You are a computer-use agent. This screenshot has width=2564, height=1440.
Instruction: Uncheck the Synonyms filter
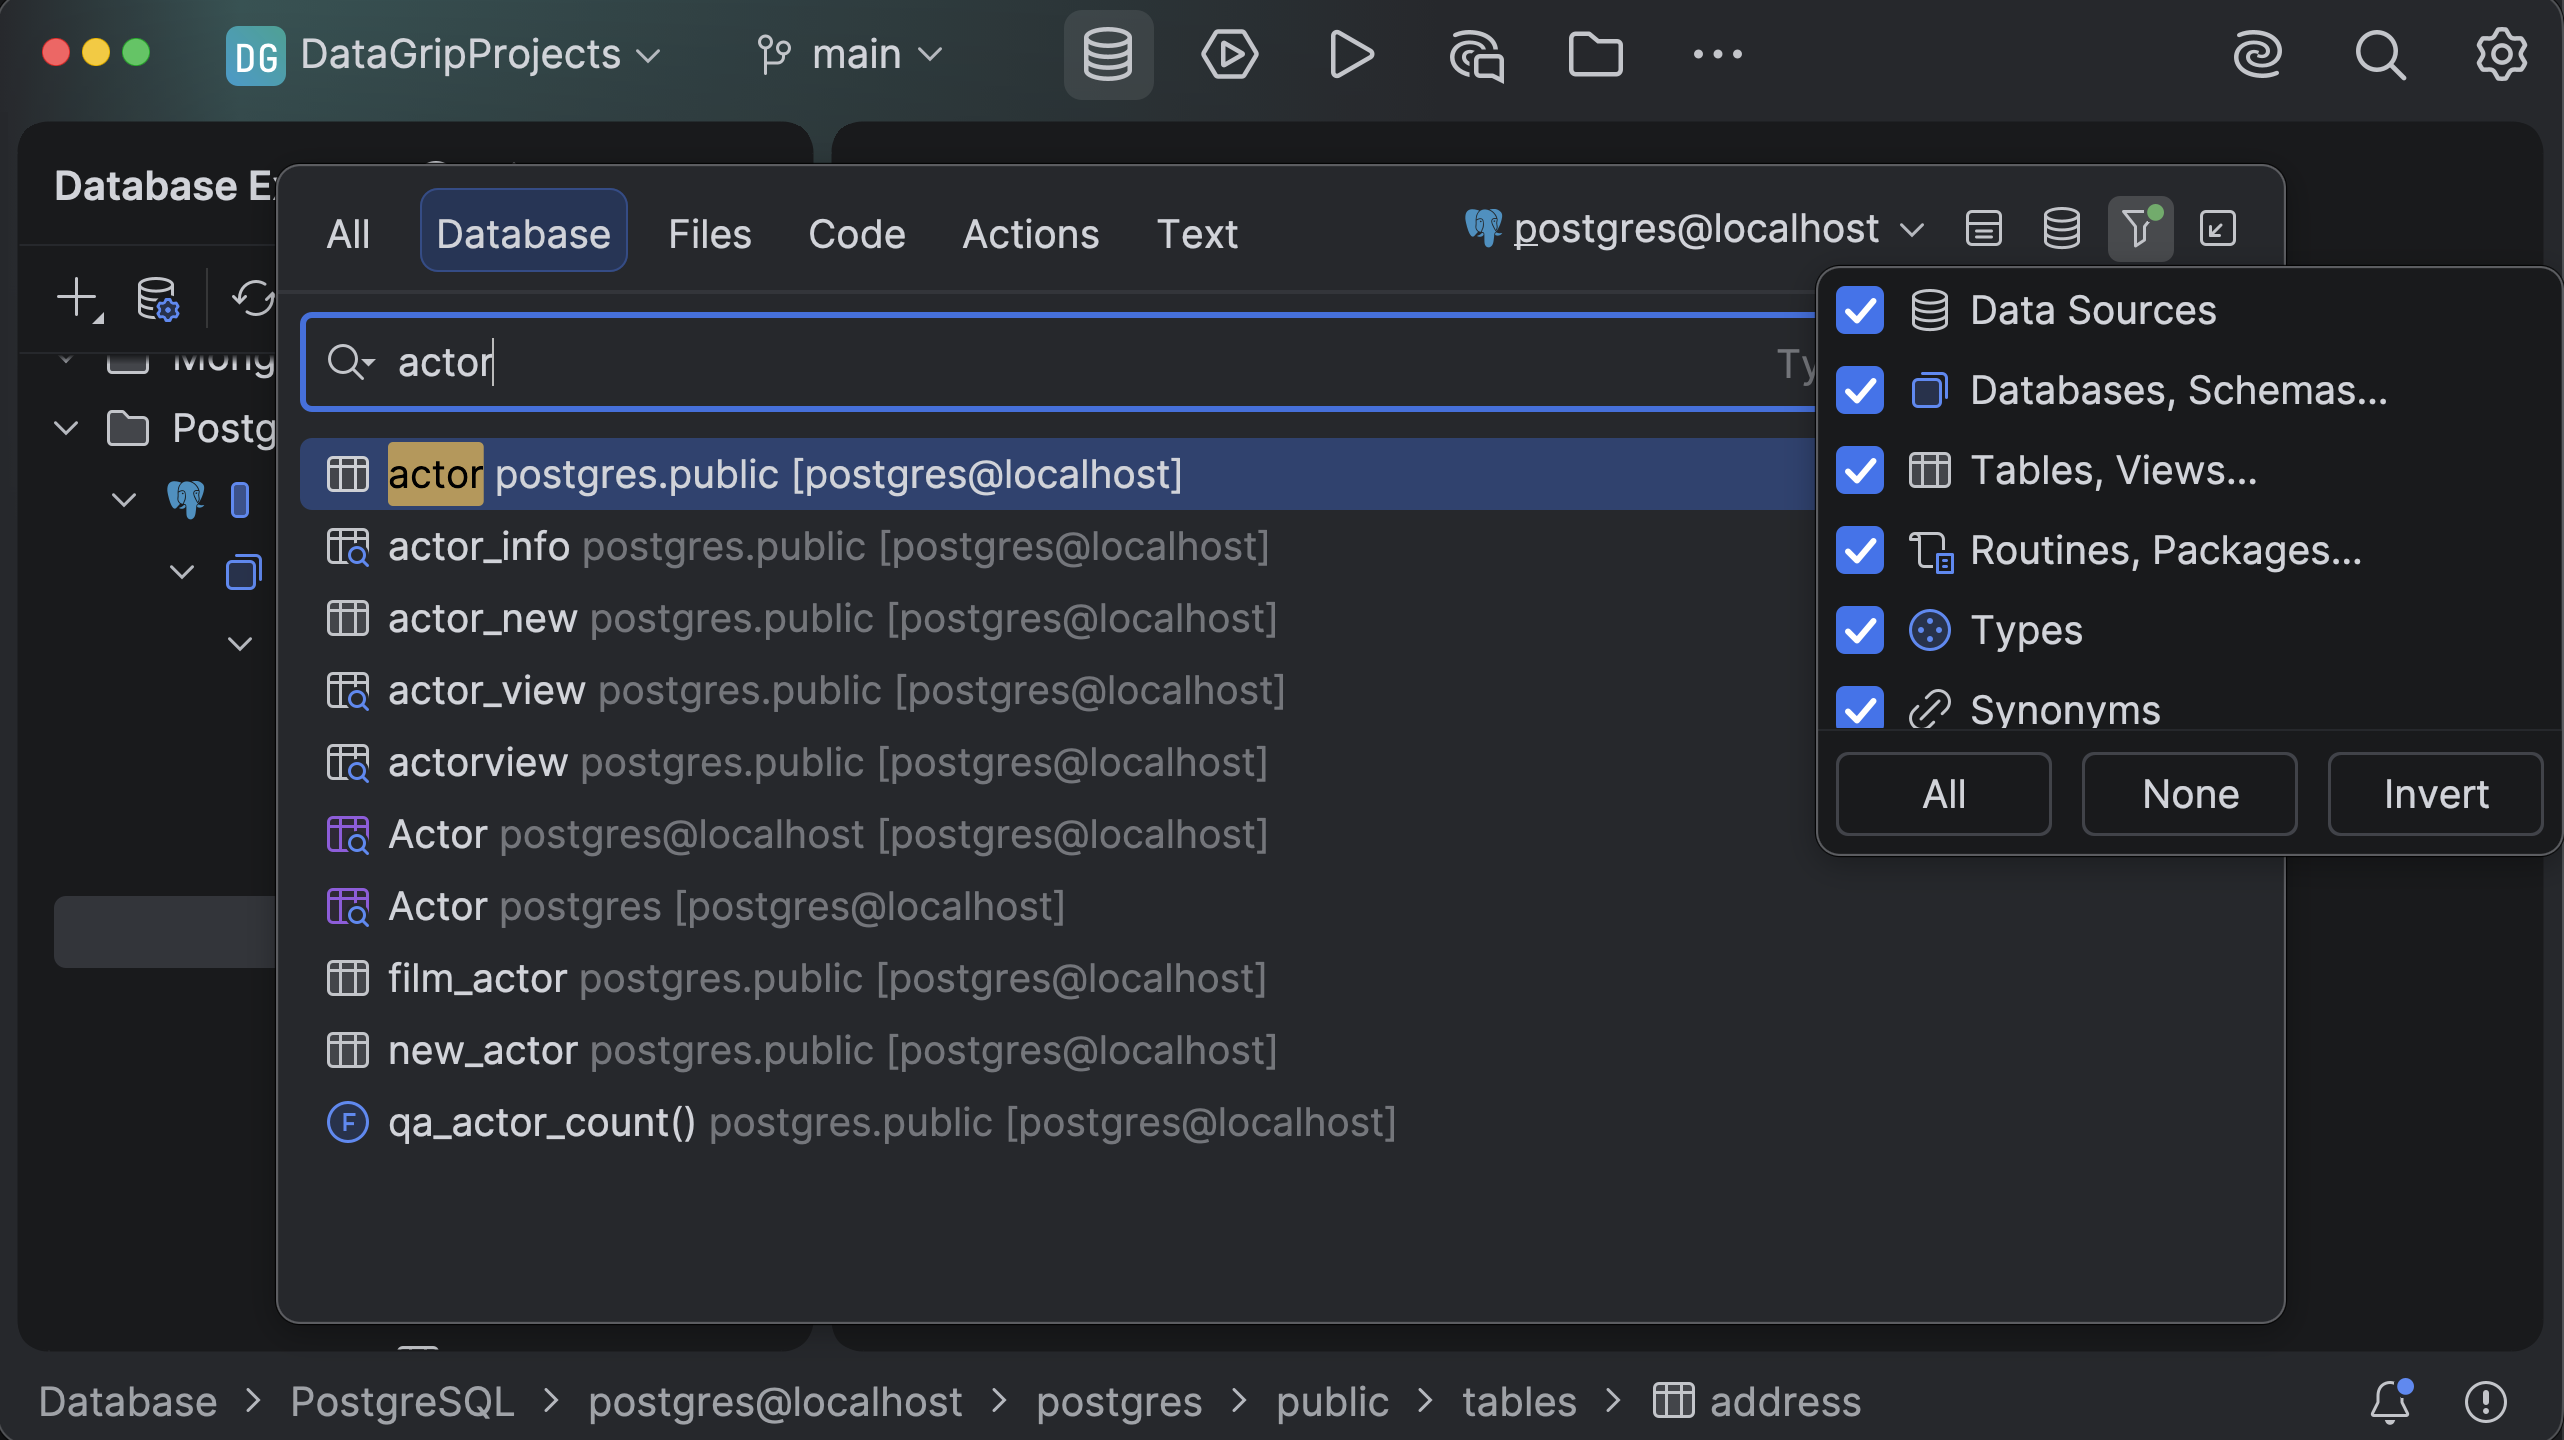[1860, 708]
